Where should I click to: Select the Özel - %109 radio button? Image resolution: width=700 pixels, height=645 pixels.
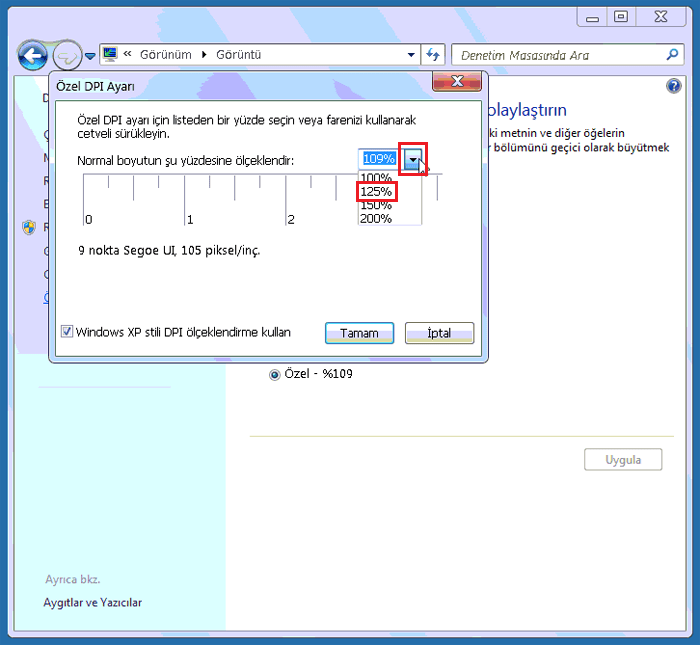[x=275, y=375]
